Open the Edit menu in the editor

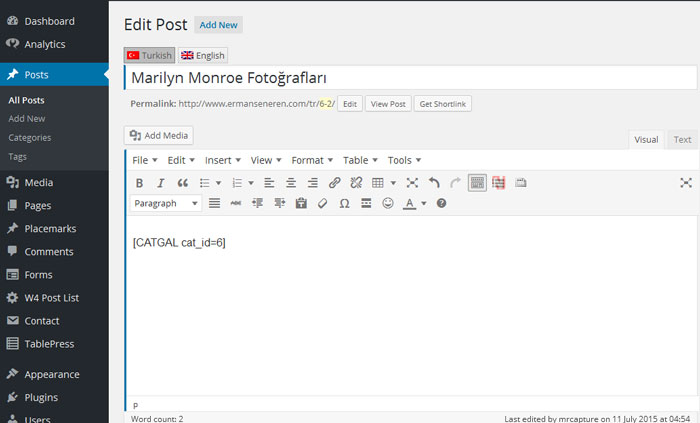click(x=181, y=160)
